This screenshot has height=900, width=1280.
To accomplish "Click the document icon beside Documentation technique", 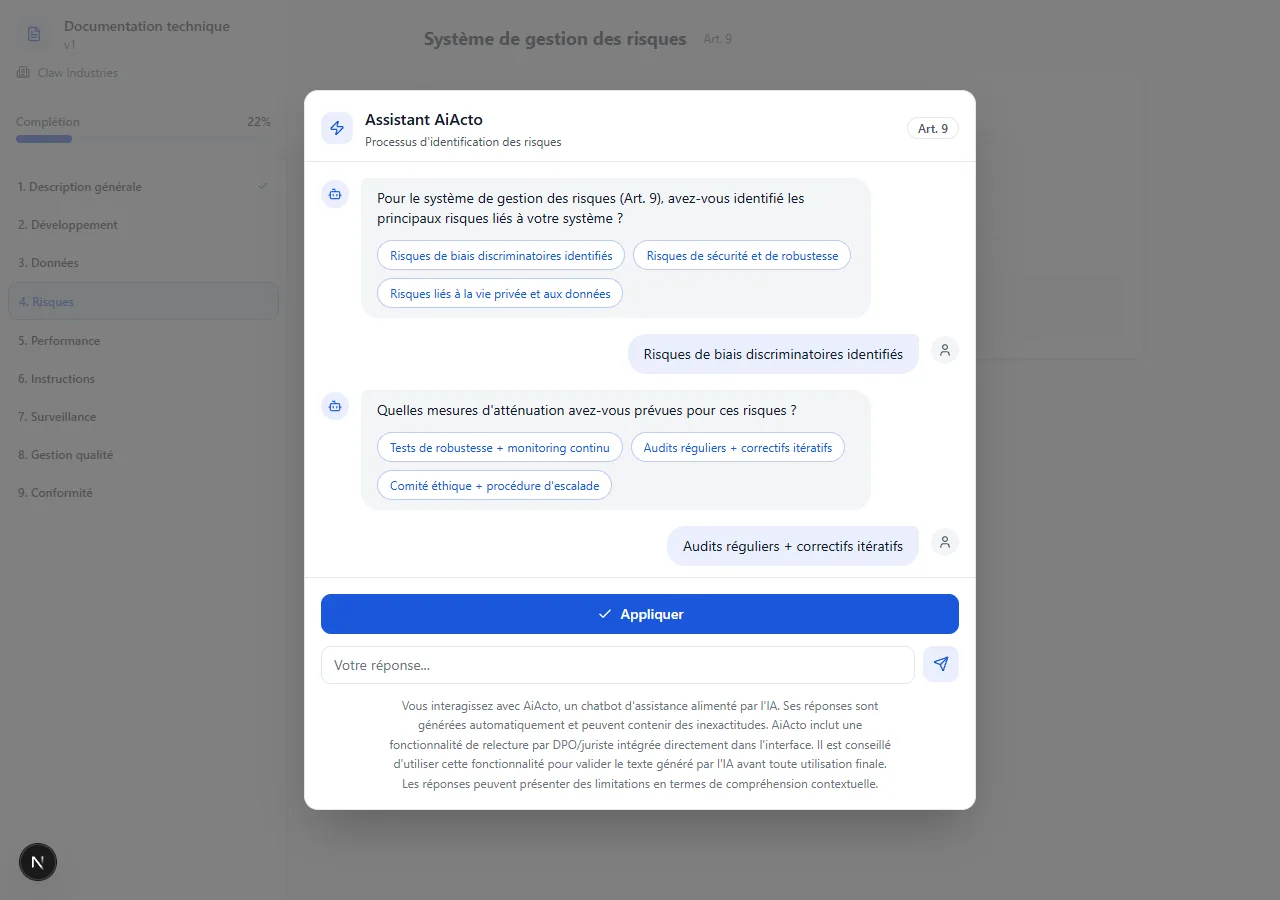I will coord(34,34).
